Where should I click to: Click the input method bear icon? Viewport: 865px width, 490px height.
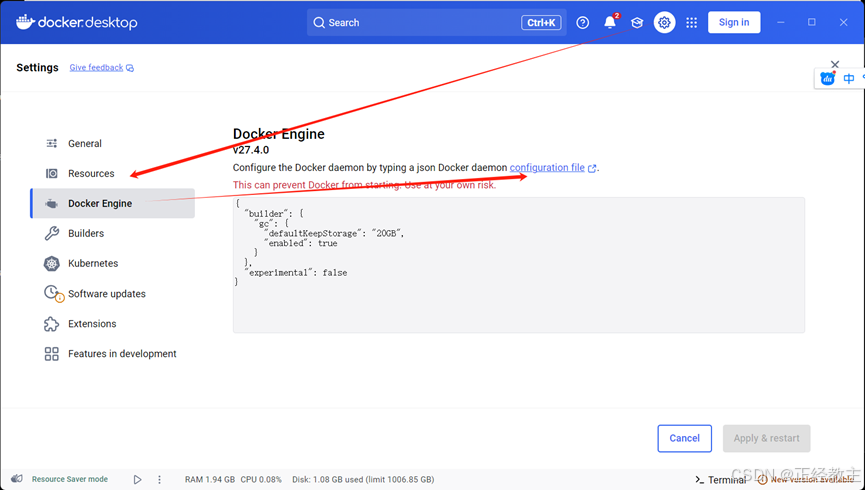click(827, 78)
